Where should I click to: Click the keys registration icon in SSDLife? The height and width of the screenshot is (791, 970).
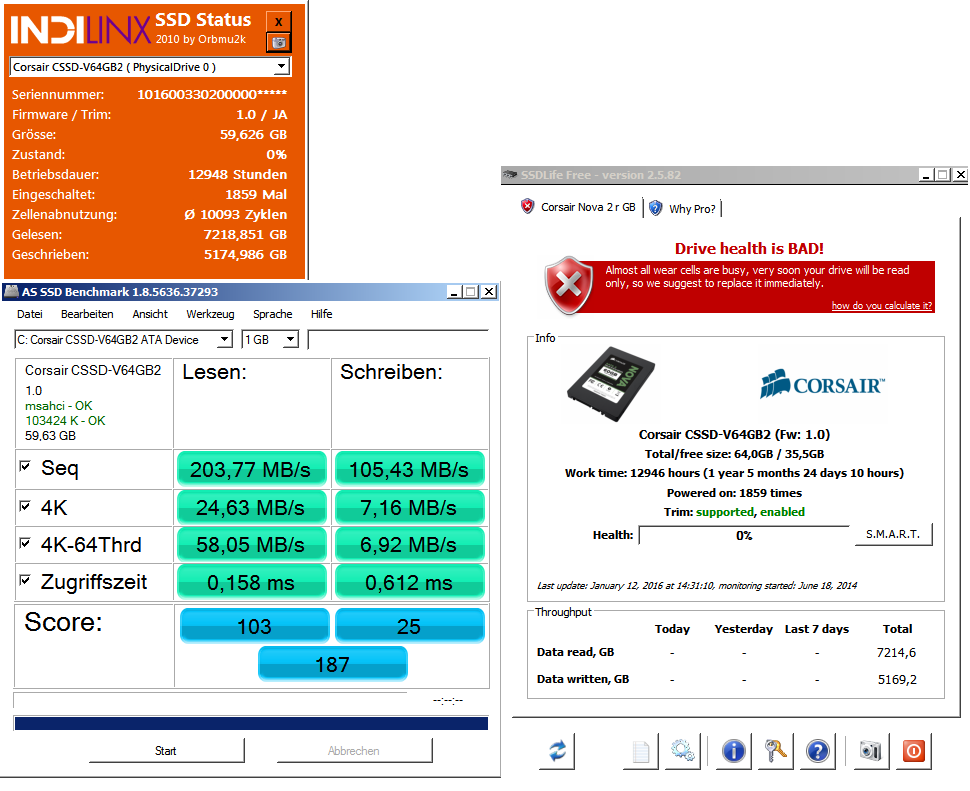pos(776,751)
